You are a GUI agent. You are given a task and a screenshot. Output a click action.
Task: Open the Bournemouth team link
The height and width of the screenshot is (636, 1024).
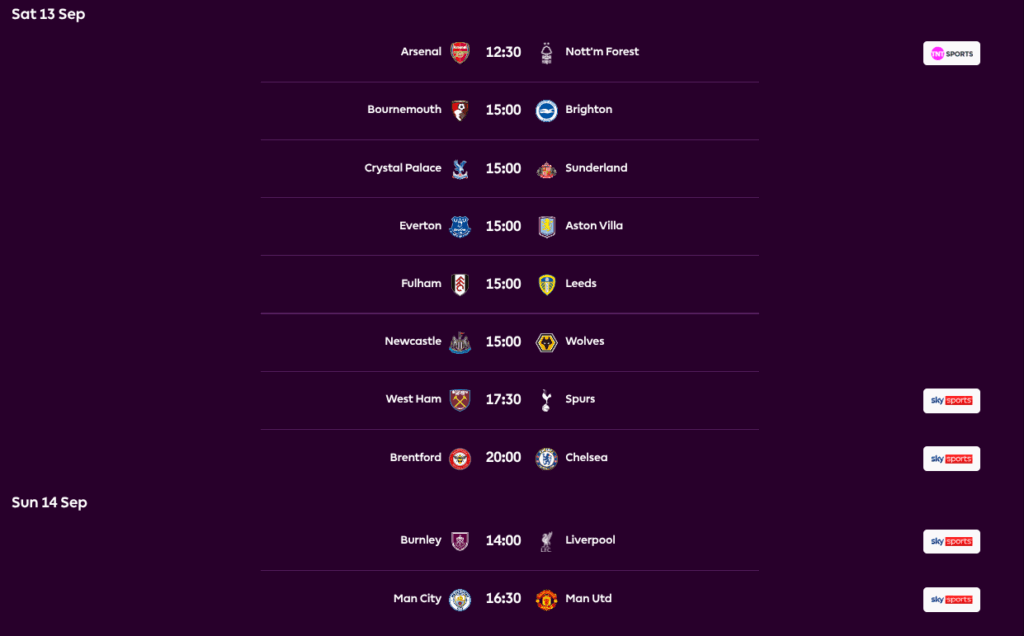[404, 110]
